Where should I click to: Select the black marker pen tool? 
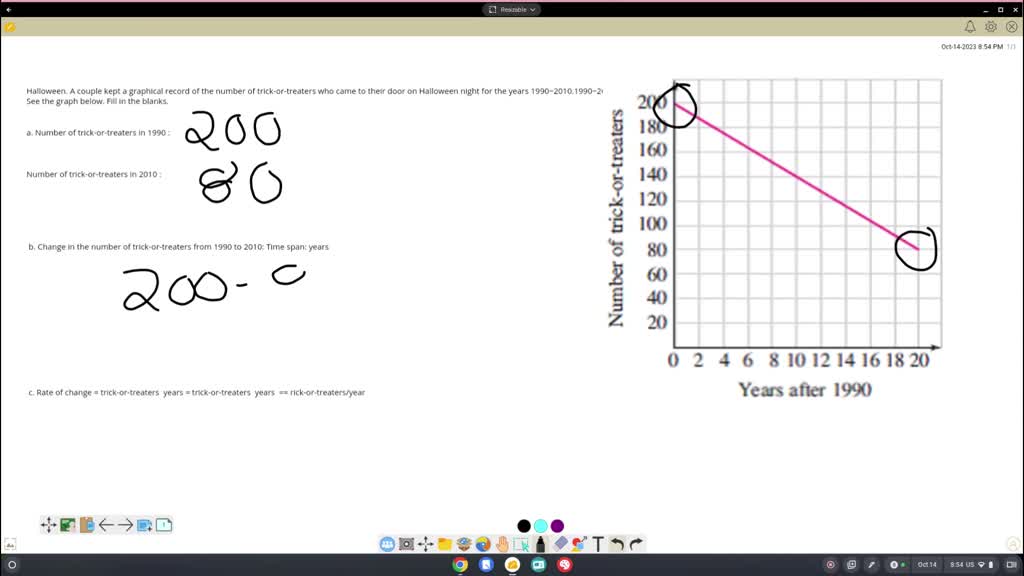coord(540,544)
